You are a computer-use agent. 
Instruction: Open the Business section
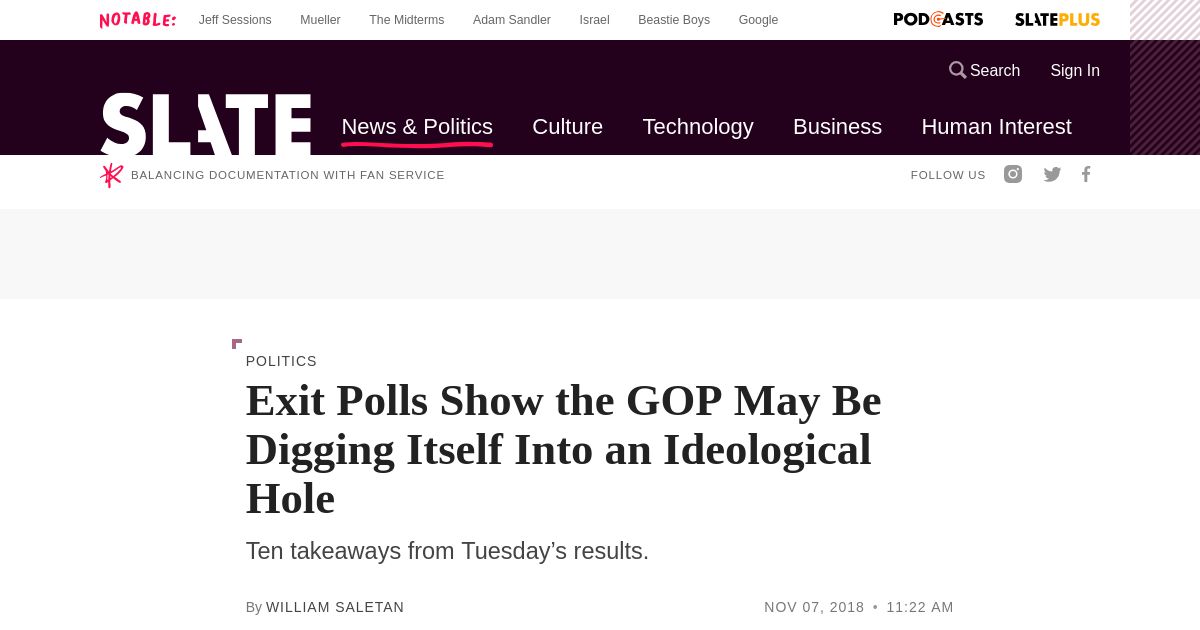click(837, 127)
